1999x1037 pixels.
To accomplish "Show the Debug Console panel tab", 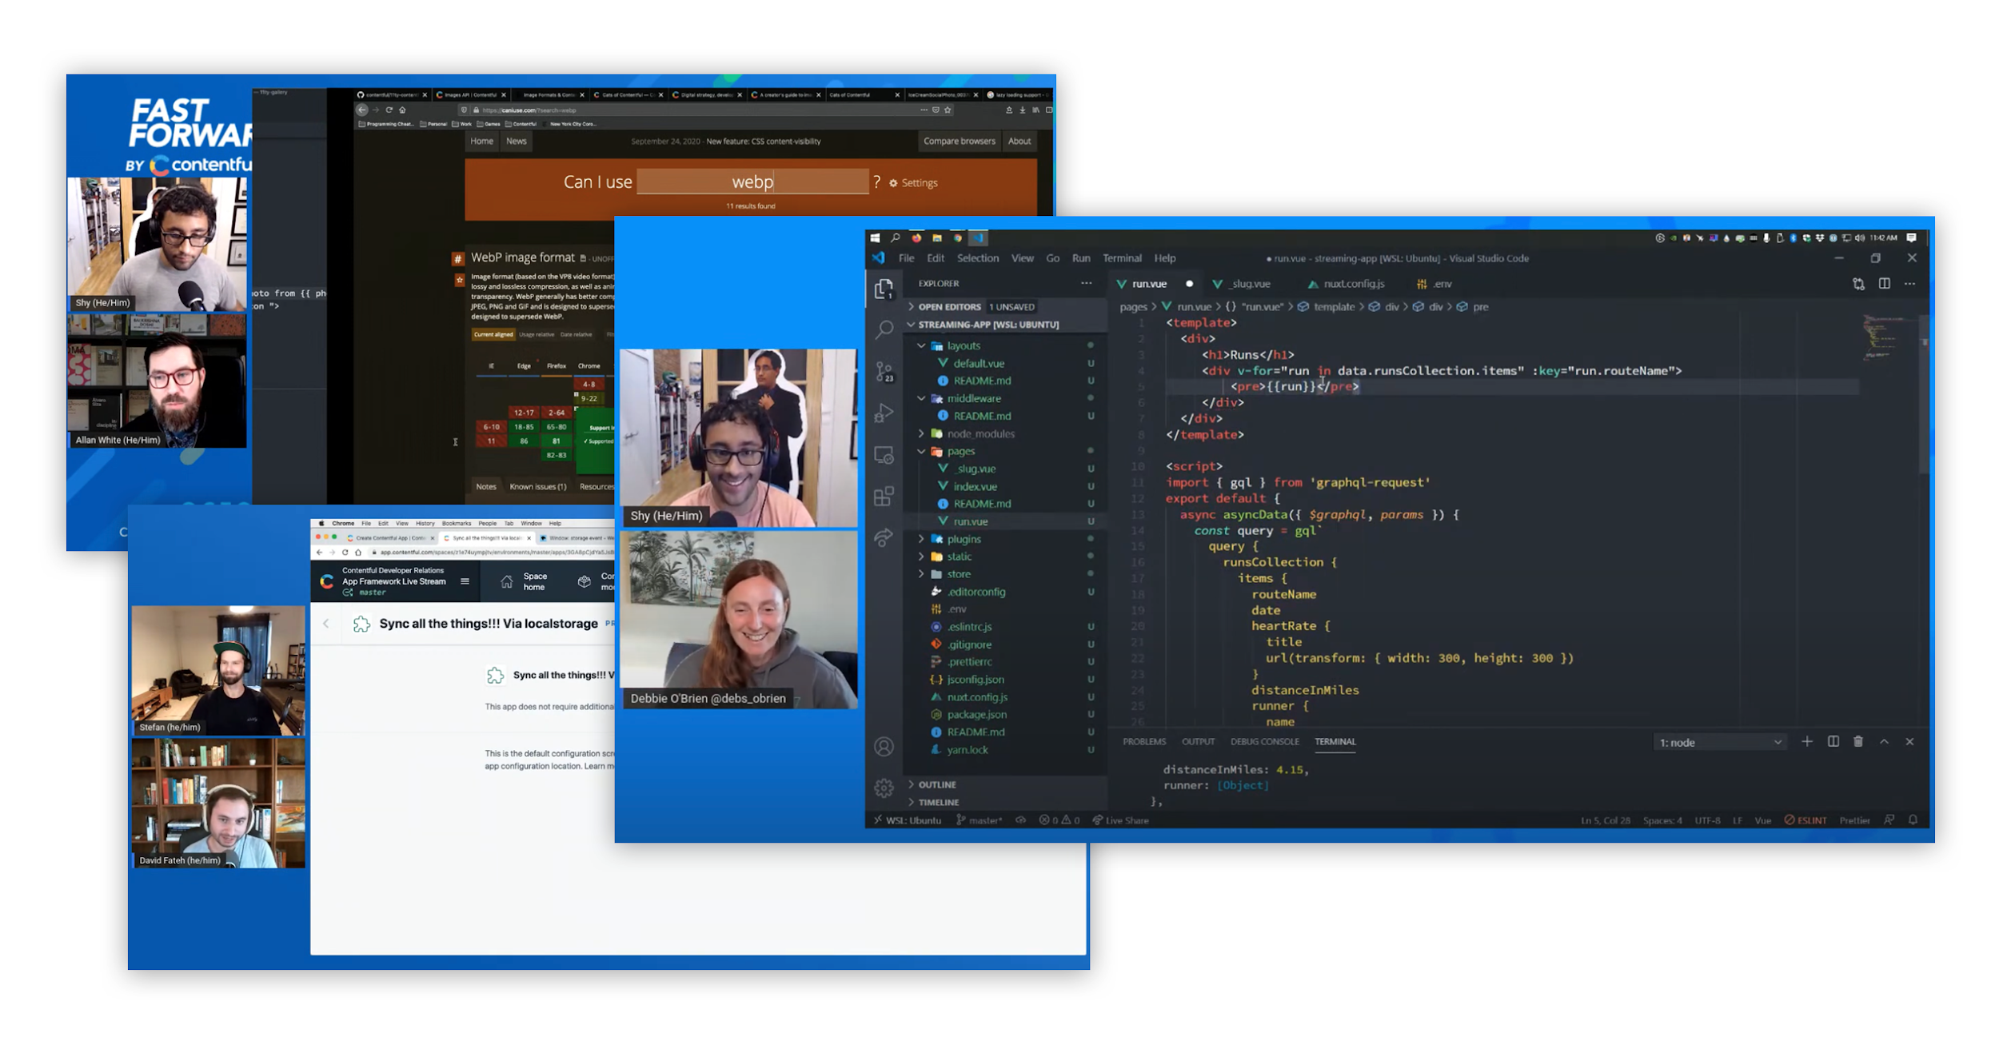I will (x=1265, y=742).
